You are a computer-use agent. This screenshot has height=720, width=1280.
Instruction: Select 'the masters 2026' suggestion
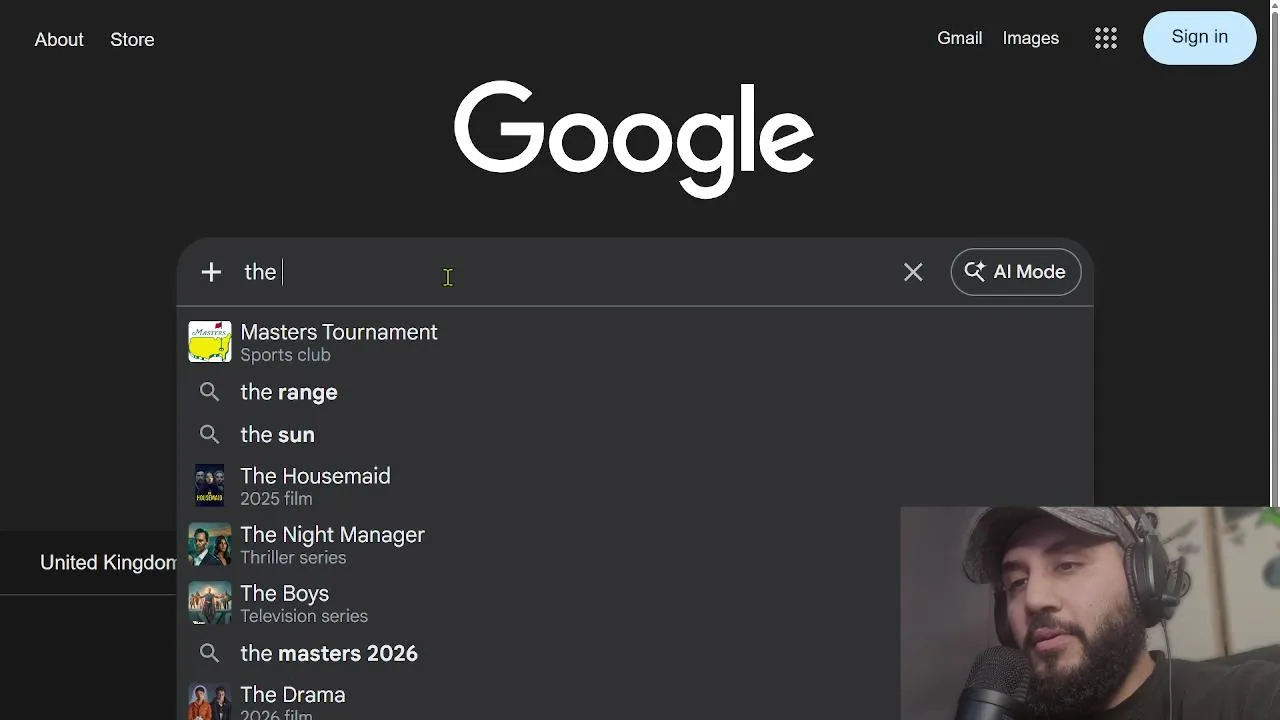[329, 653]
